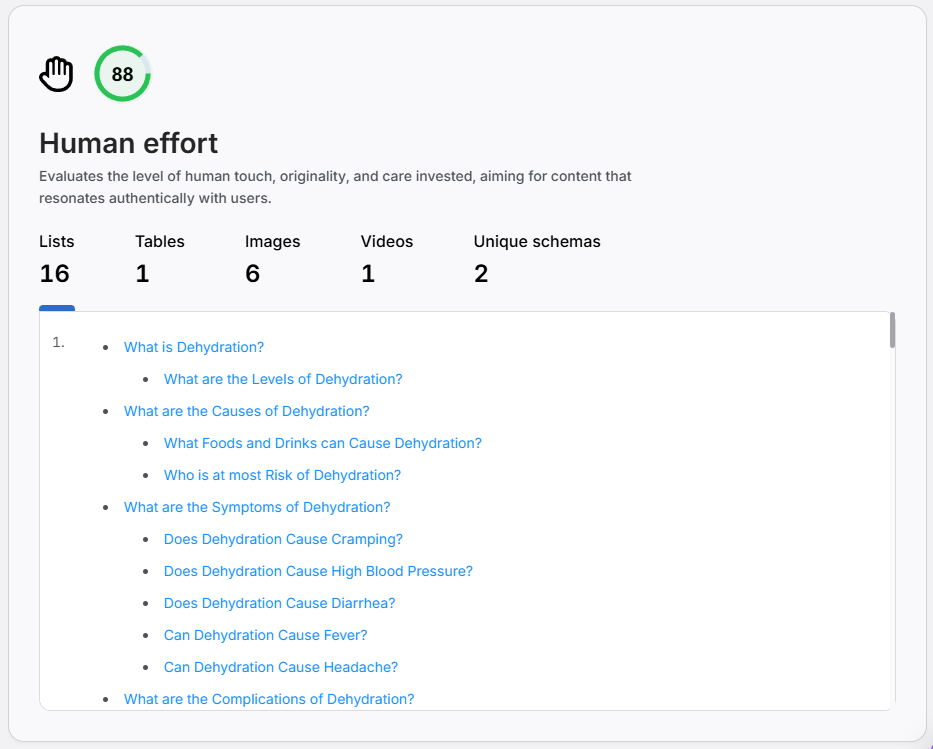
Task: View the Unique schemas tab
Action: 536,259
